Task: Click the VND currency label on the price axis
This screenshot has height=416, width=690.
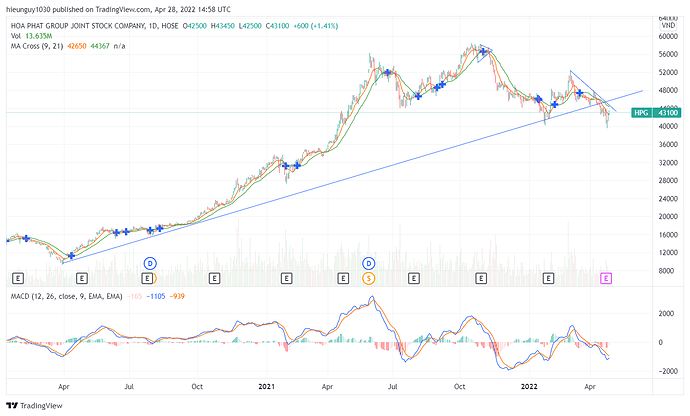Action: point(668,26)
